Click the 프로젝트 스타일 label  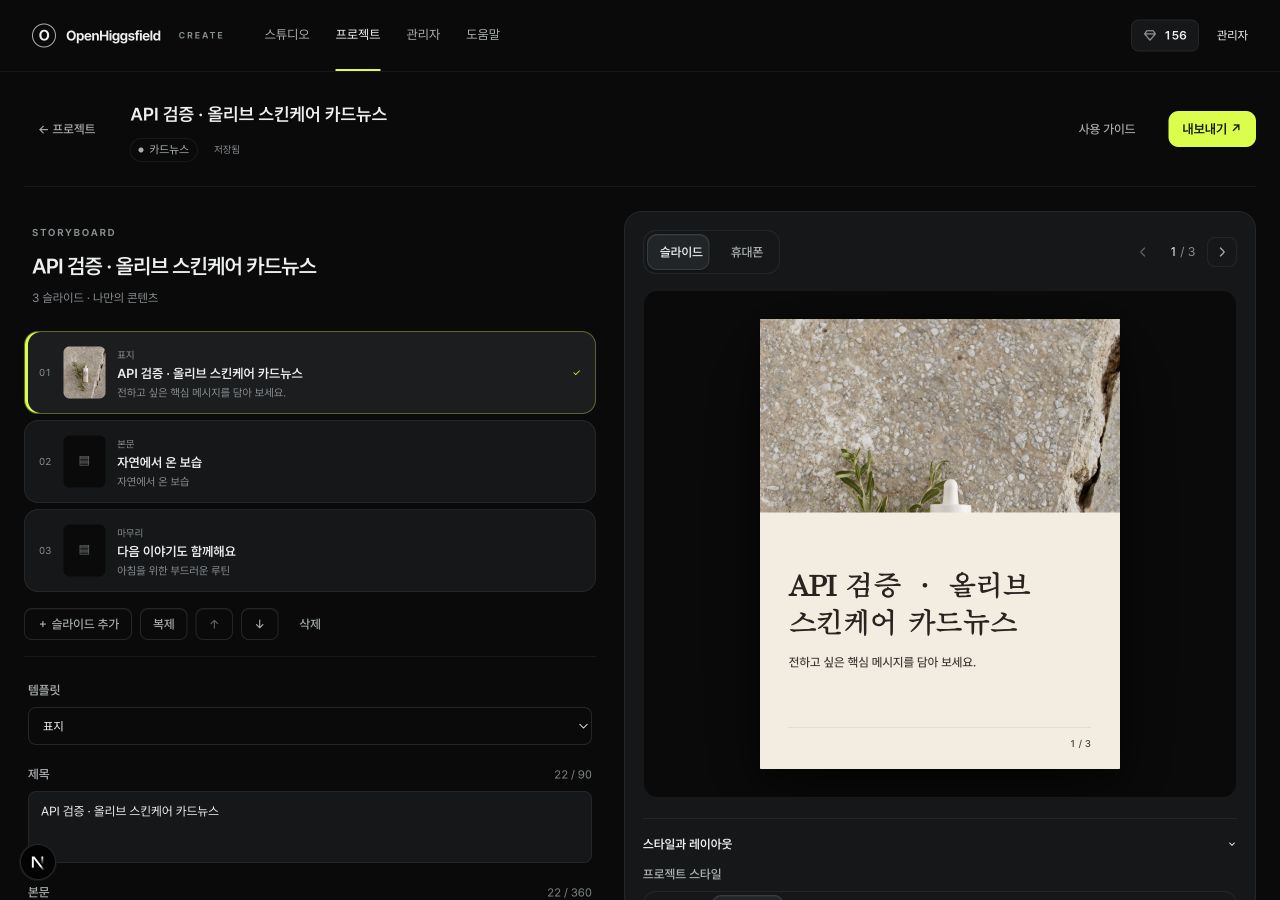click(x=682, y=874)
